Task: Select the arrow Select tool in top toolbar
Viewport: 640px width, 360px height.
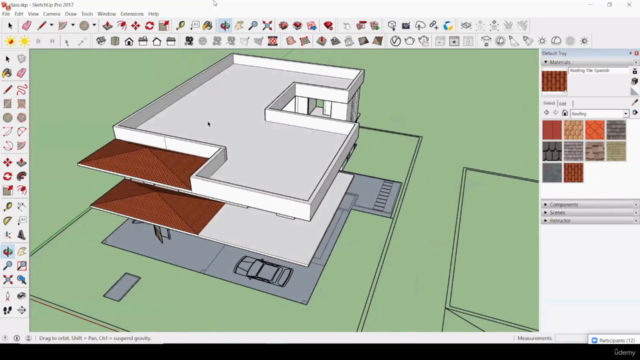Action: click(x=10, y=26)
